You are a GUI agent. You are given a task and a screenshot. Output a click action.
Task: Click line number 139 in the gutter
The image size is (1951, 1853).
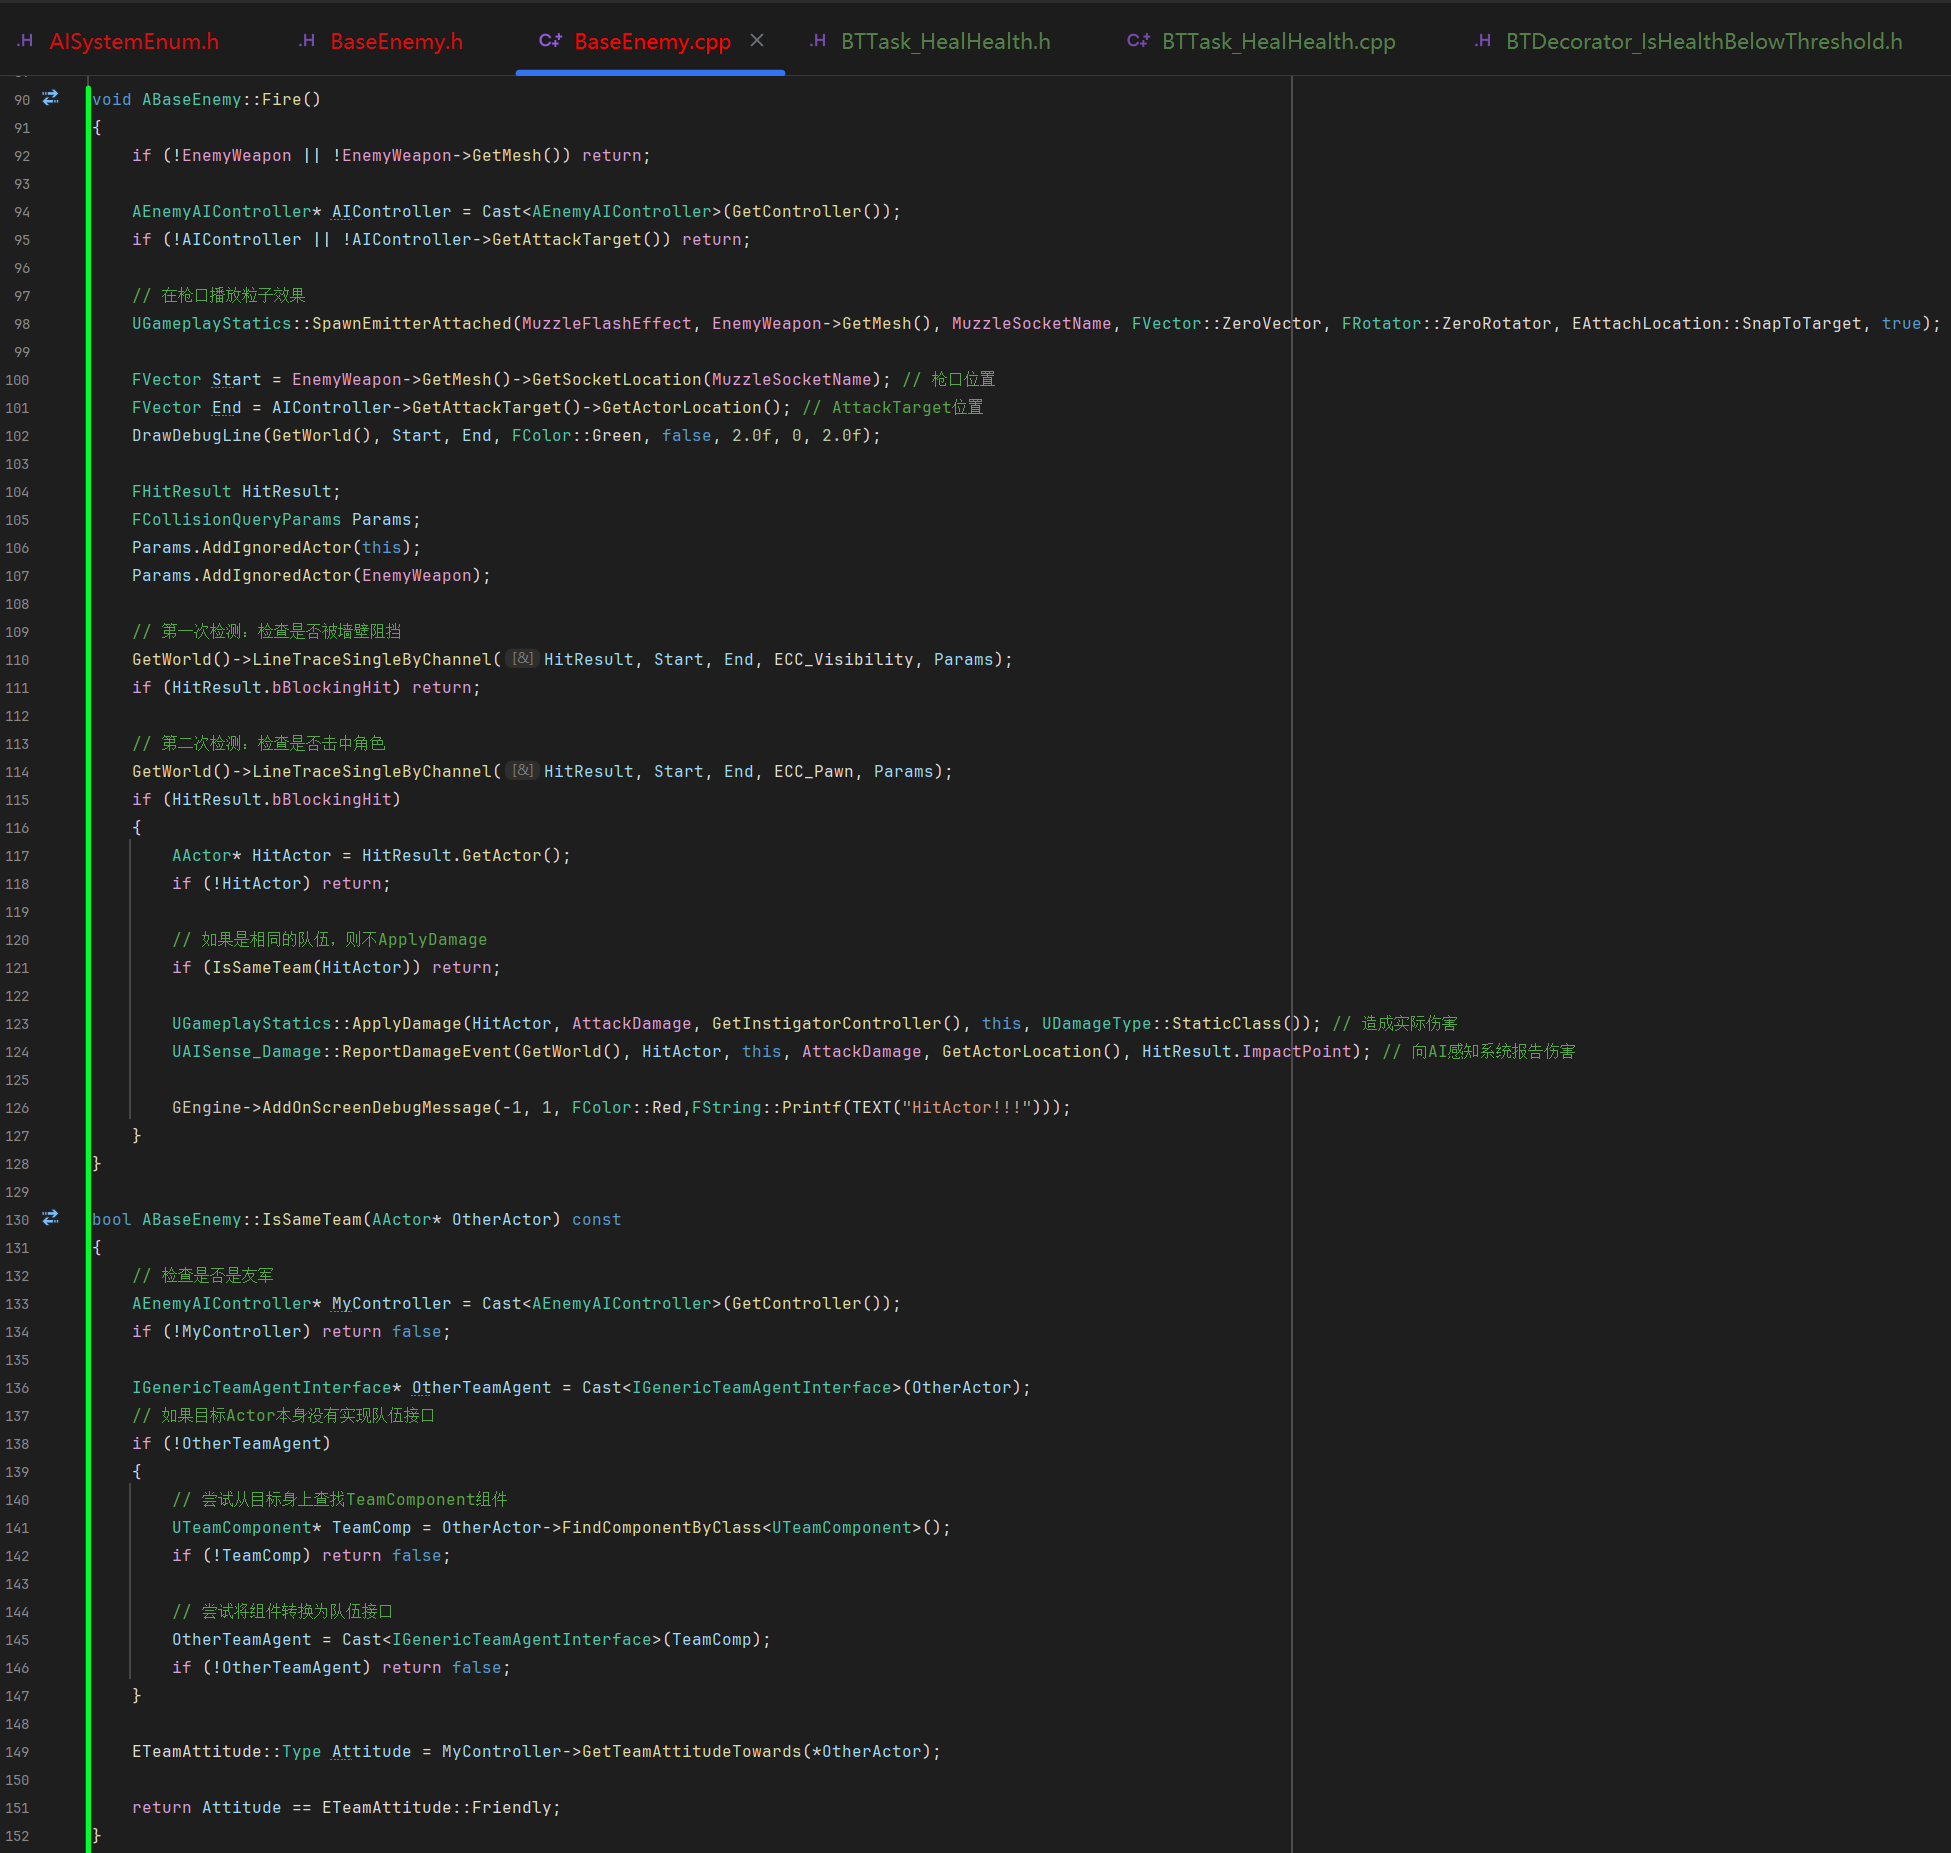17,1472
